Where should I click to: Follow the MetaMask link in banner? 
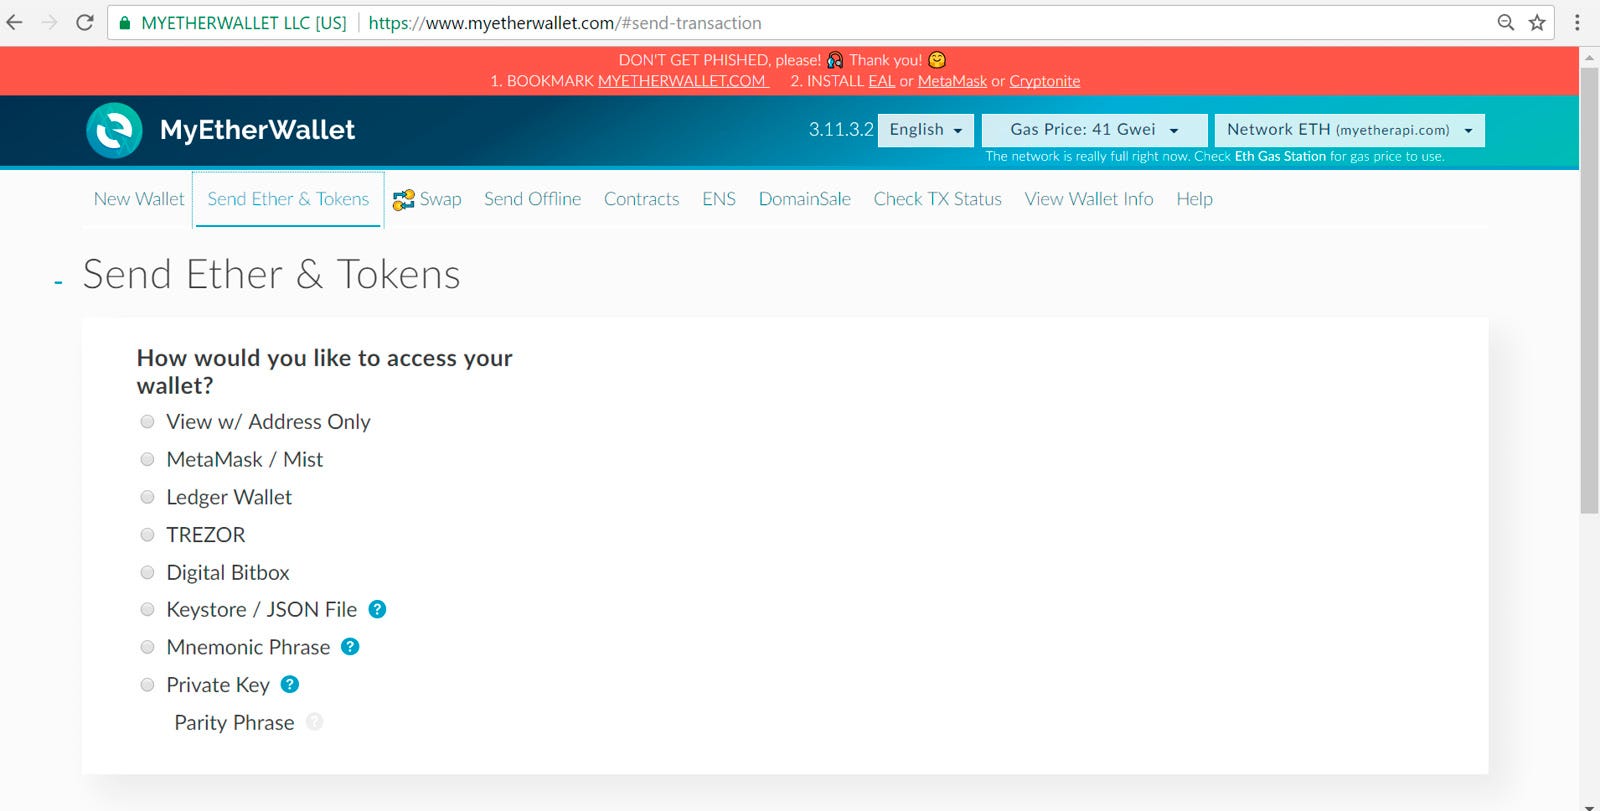[952, 81]
